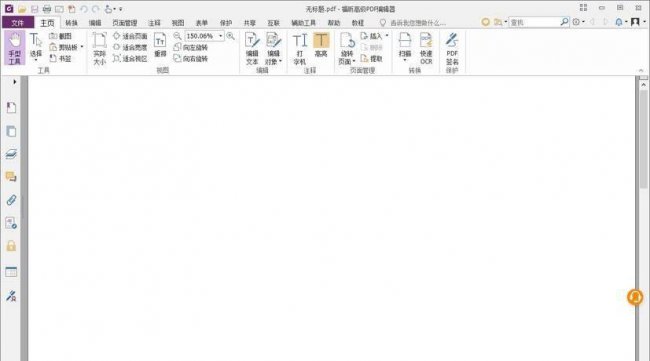Click the vertical scrollbar thumb
Image resolution: width=650 pixels, height=361 pixels.
coord(643,139)
